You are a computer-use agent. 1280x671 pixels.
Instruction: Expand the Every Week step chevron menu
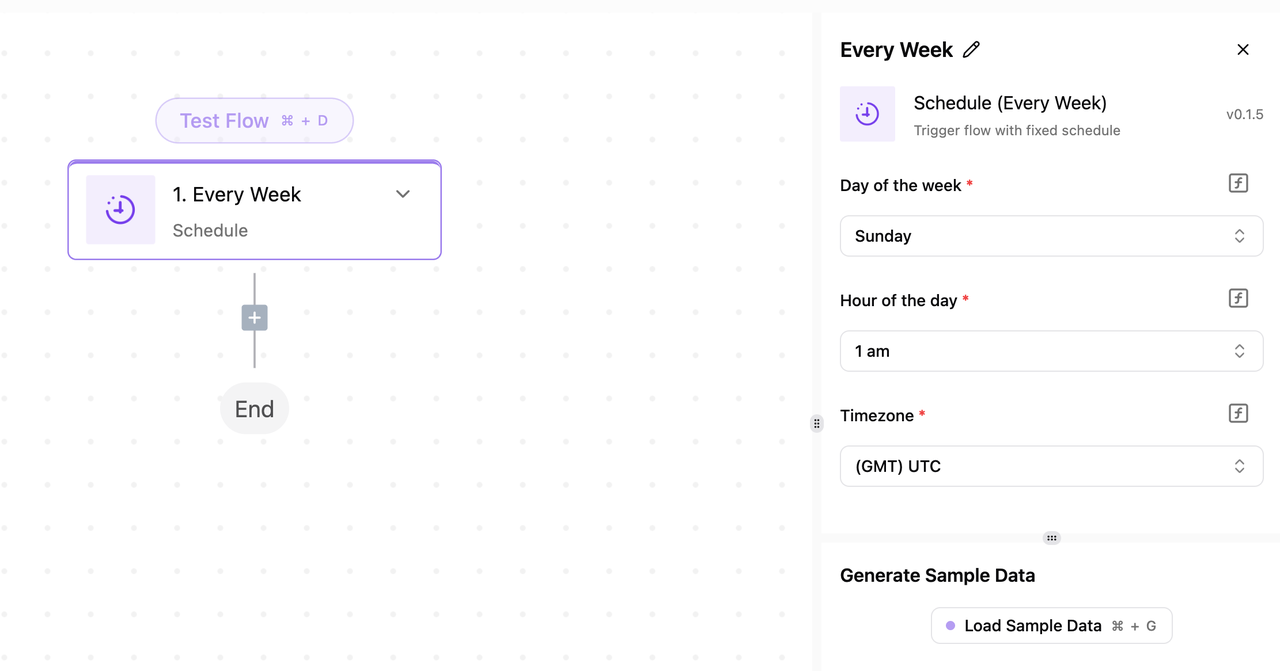point(403,194)
